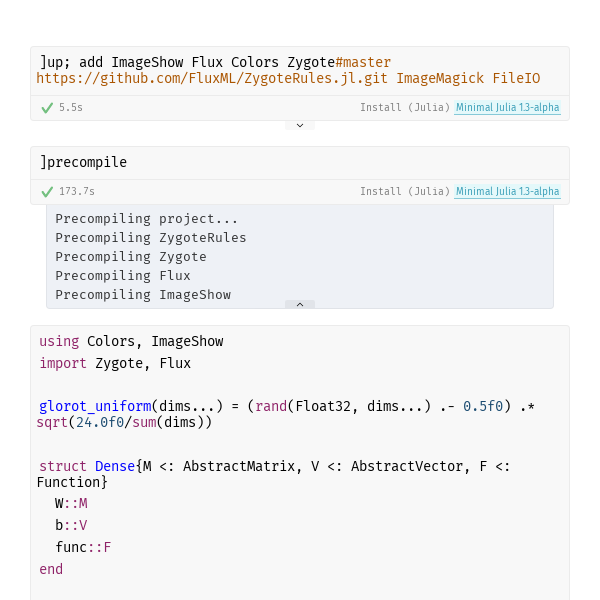This screenshot has width=600, height=600.
Task: Click Install (Julia) label in precompile cell
Action: click(x=405, y=191)
